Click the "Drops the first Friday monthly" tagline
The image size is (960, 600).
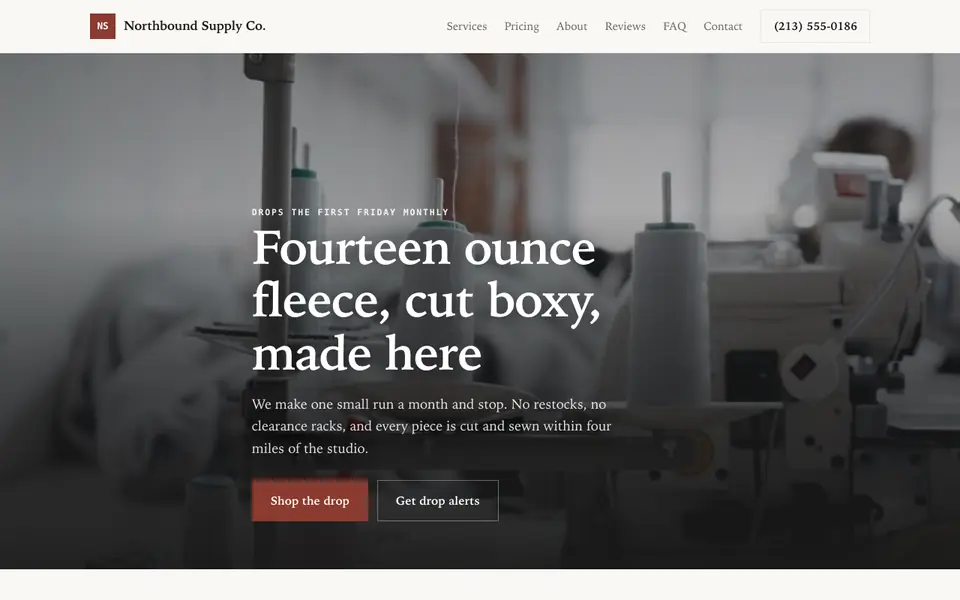point(350,212)
